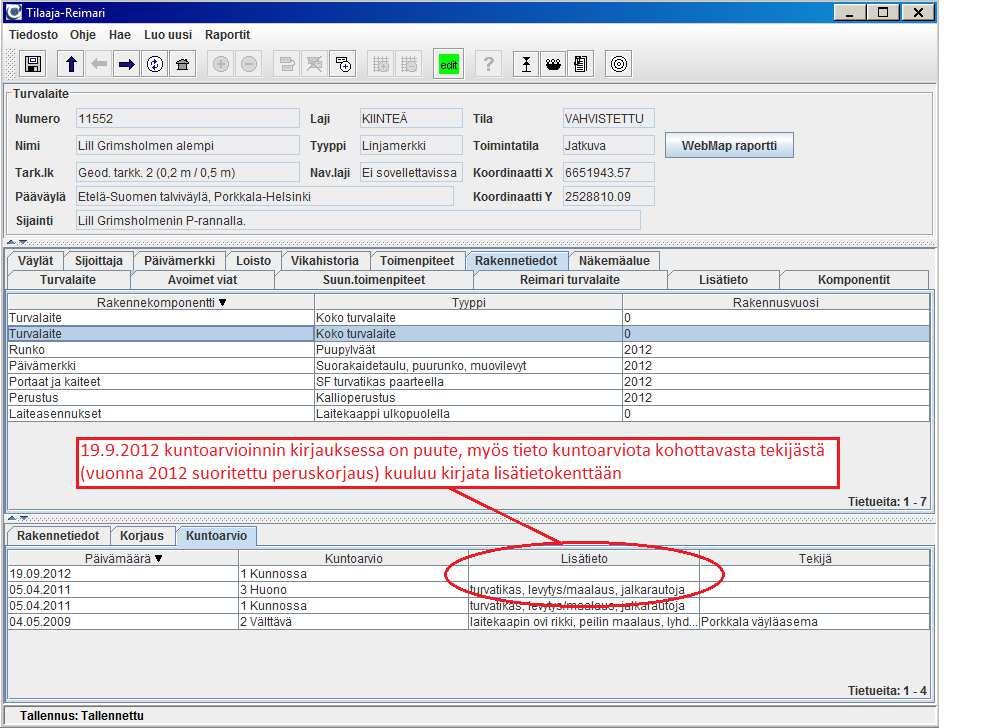Select the Turvalaite tab in second row
The height and width of the screenshot is (728, 1008).
(x=68, y=280)
